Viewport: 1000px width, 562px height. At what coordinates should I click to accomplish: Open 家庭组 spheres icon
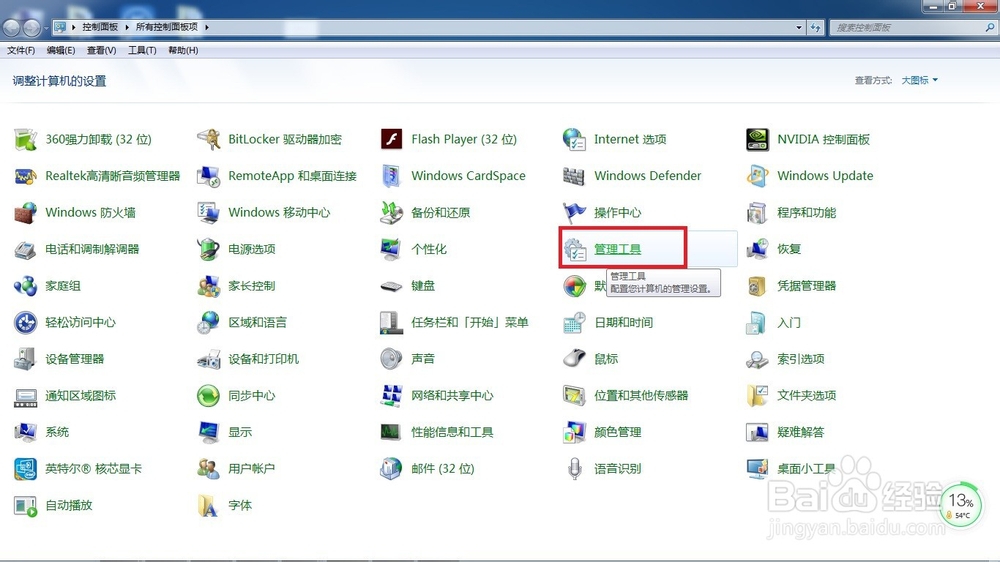pos(26,285)
